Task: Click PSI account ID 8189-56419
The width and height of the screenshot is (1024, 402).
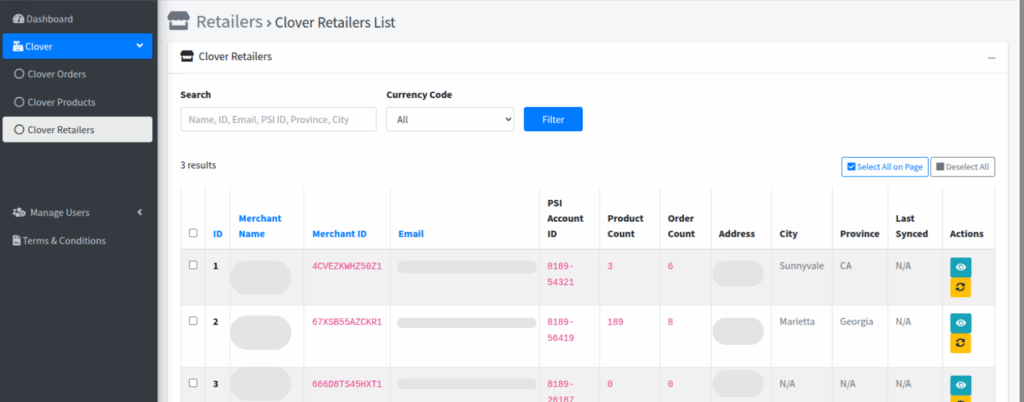Action: (560, 330)
